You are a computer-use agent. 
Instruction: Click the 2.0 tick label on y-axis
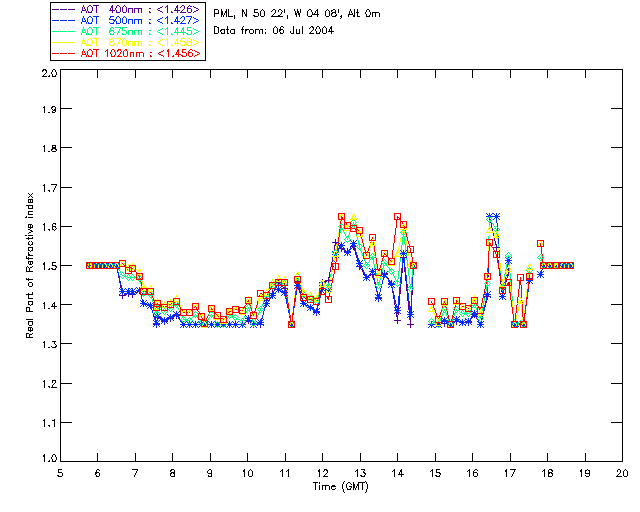49,73
